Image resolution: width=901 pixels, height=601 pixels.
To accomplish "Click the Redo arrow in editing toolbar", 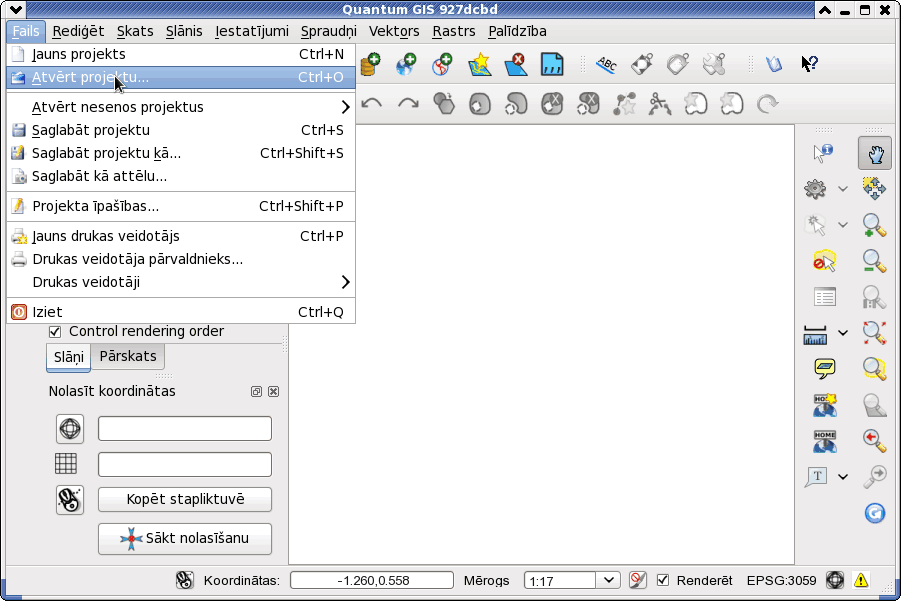I will click(x=408, y=104).
